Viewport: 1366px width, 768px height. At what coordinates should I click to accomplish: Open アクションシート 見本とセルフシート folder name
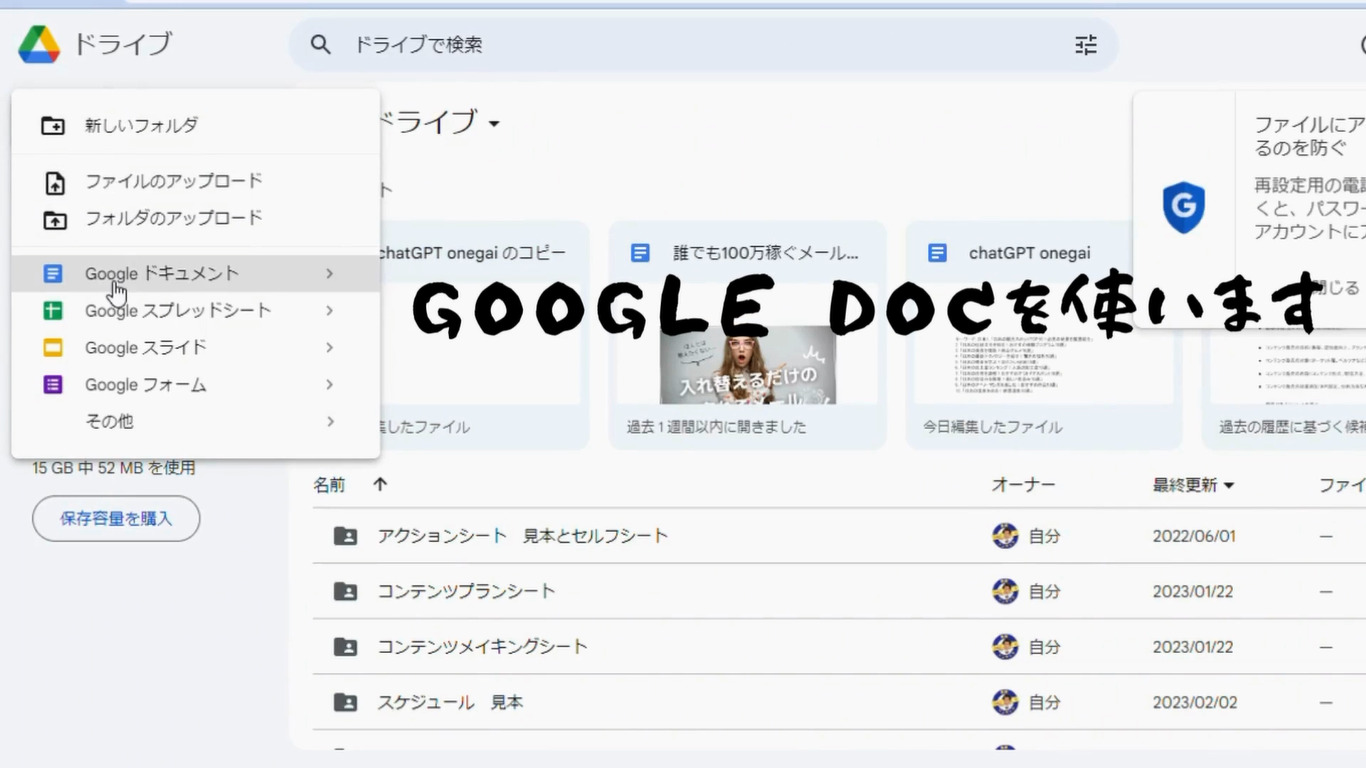point(522,536)
